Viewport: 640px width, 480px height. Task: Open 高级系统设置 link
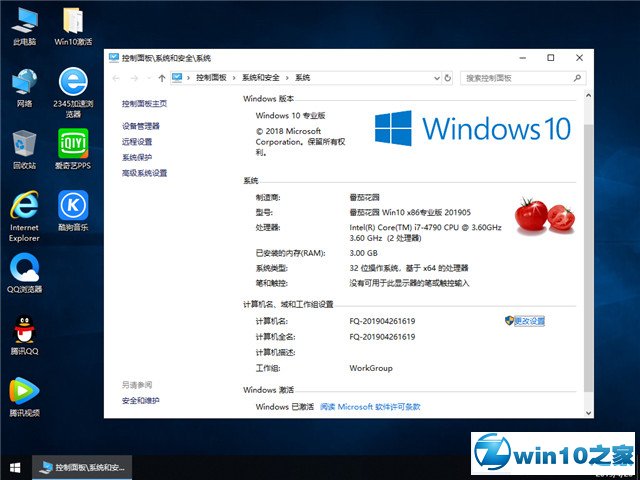(x=144, y=173)
